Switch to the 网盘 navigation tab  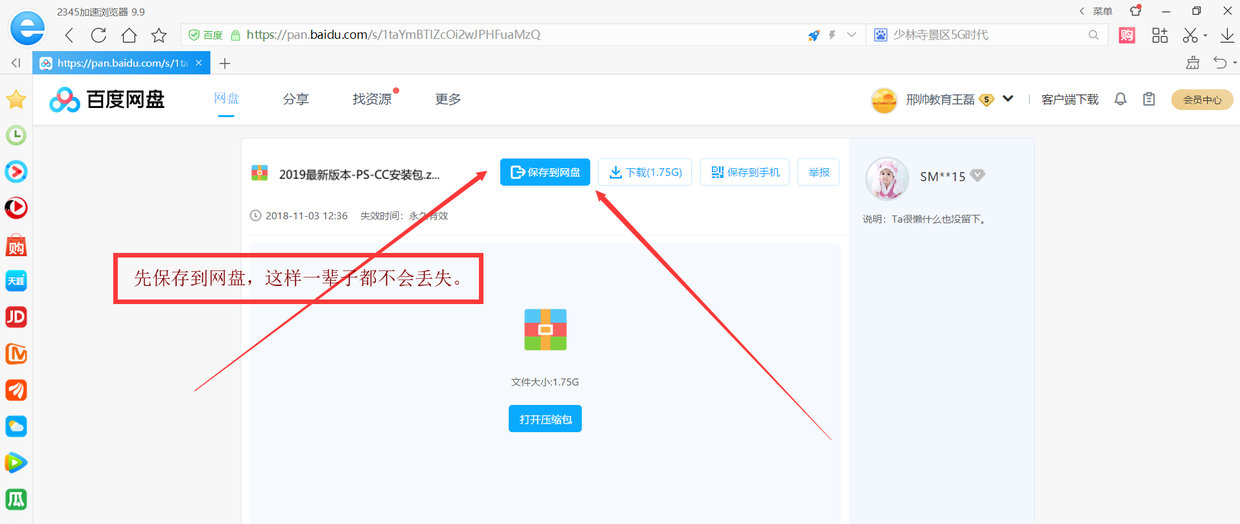226,99
